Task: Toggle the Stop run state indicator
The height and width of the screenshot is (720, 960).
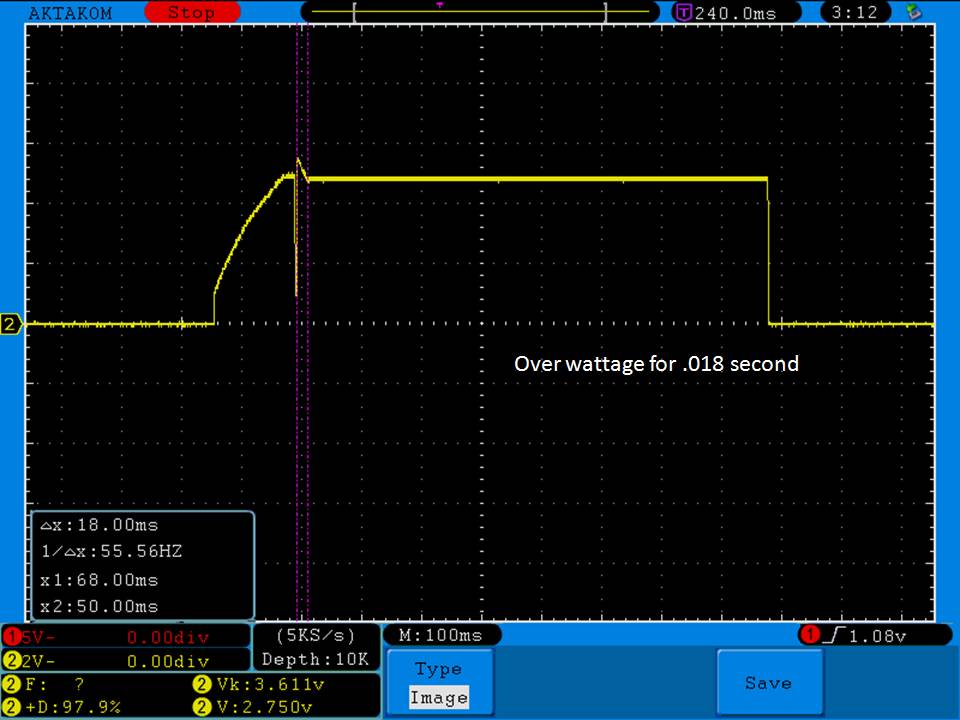Action: (190, 13)
